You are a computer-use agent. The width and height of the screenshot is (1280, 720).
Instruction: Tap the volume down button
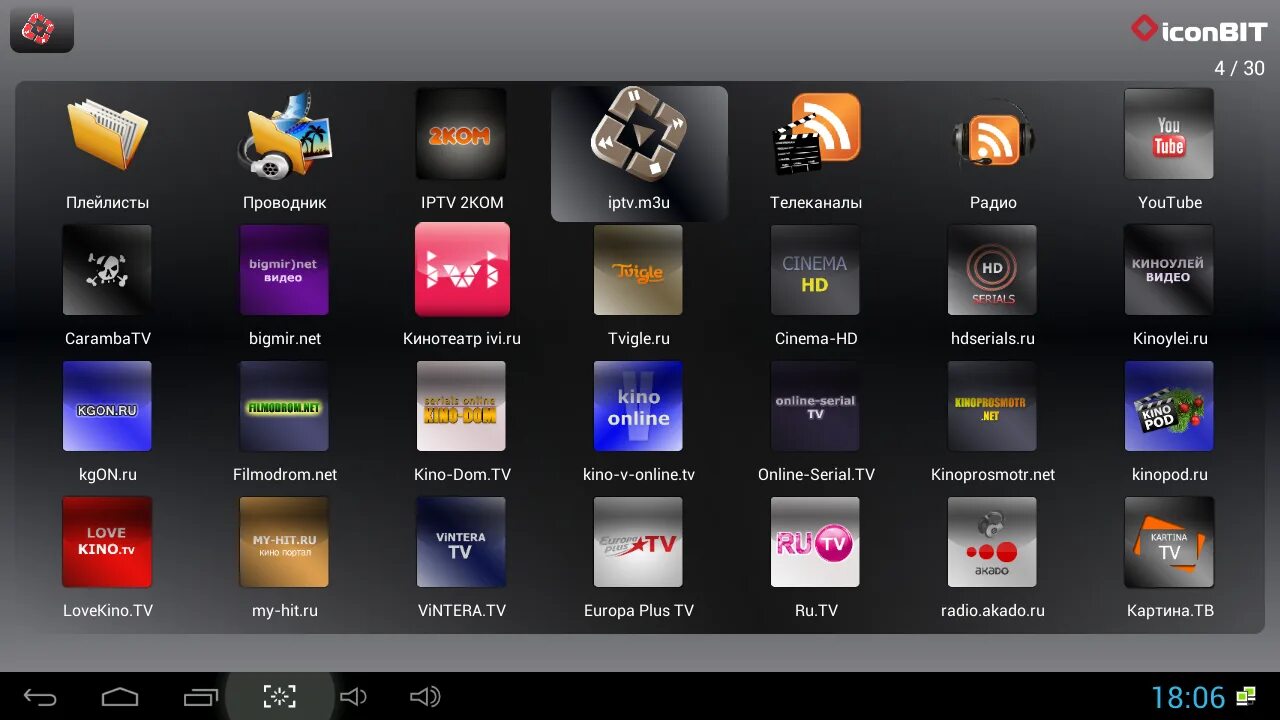pyautogui.click(x=353, y=697)
